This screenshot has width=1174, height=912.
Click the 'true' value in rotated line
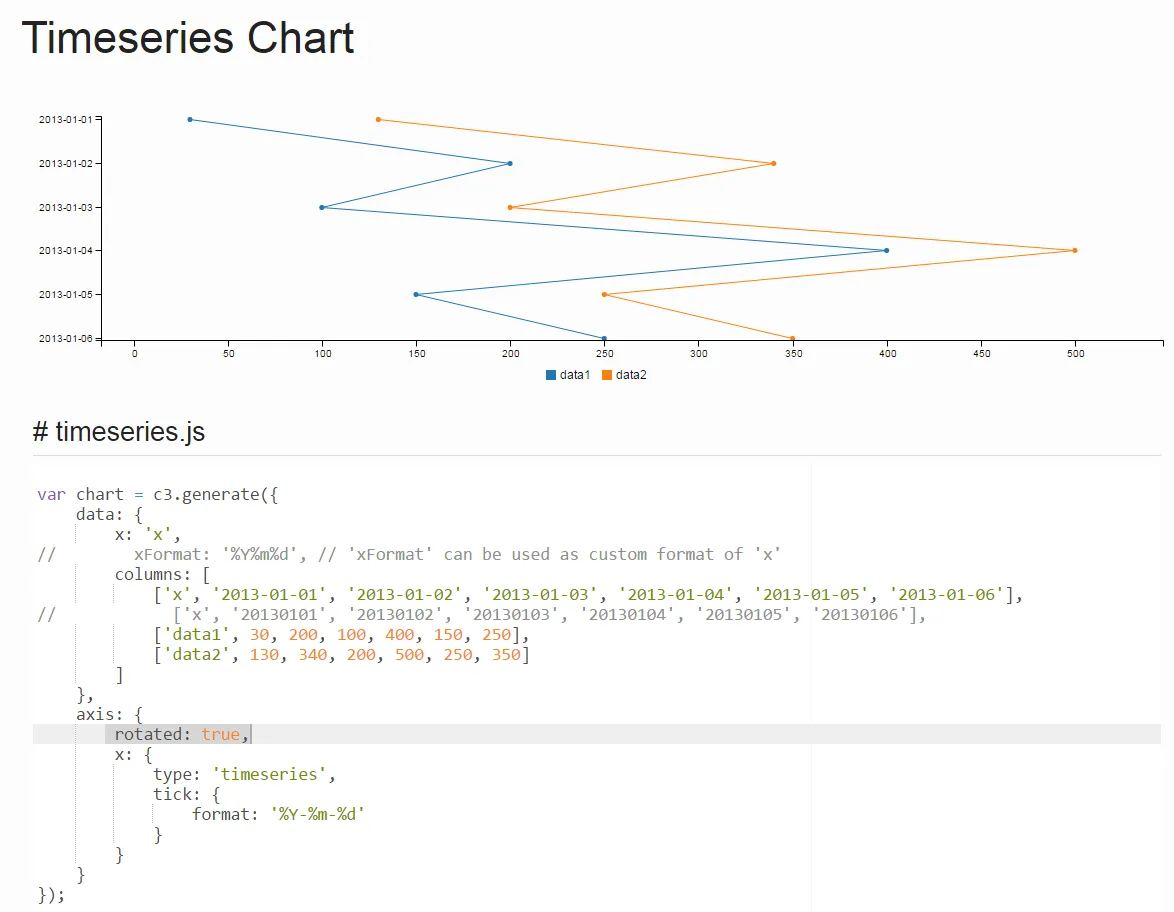pos(220,734)
